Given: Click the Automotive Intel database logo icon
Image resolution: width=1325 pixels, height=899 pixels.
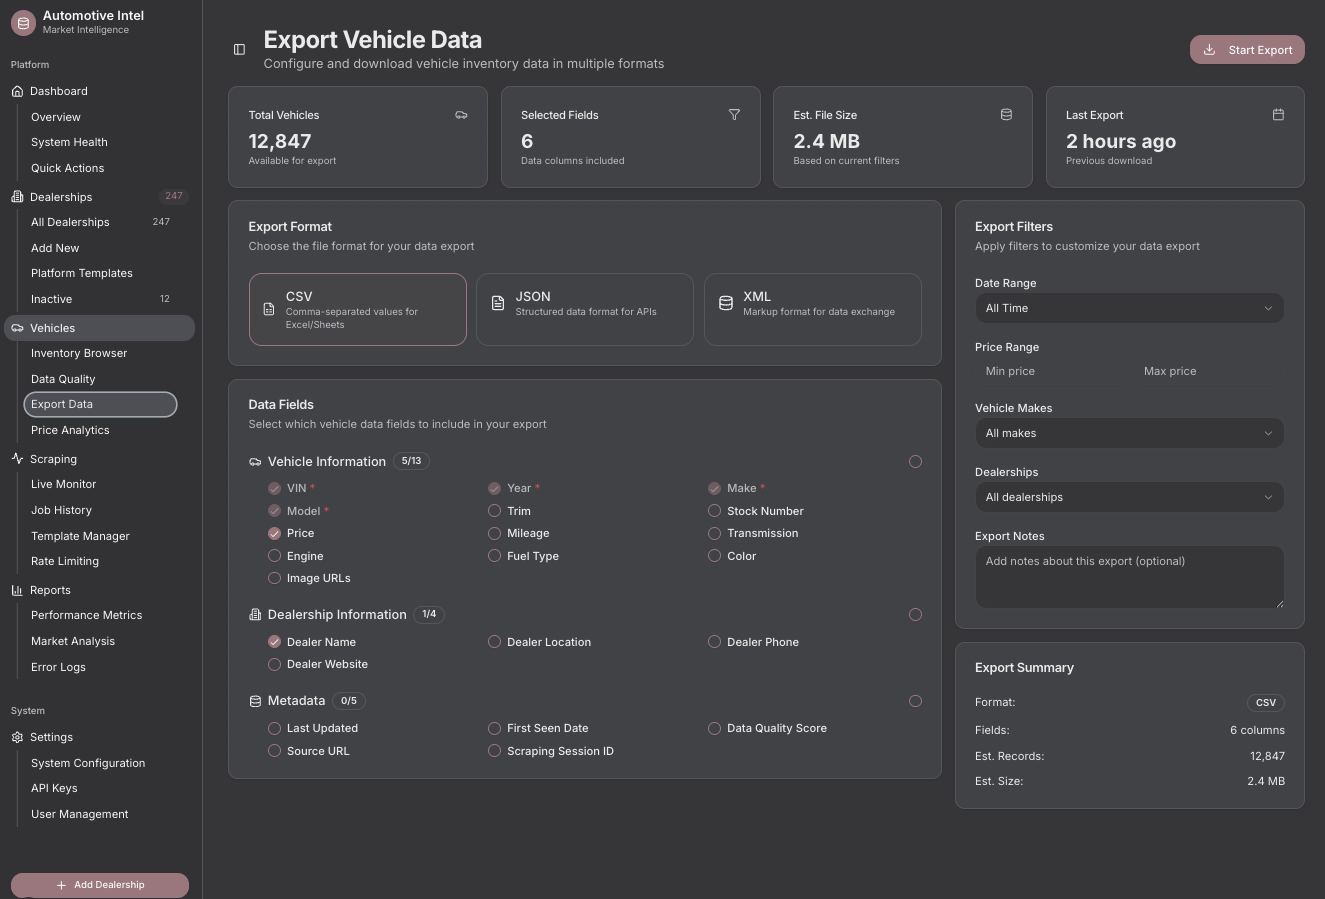Looking at the screenshot, I should tap(23, 23).
